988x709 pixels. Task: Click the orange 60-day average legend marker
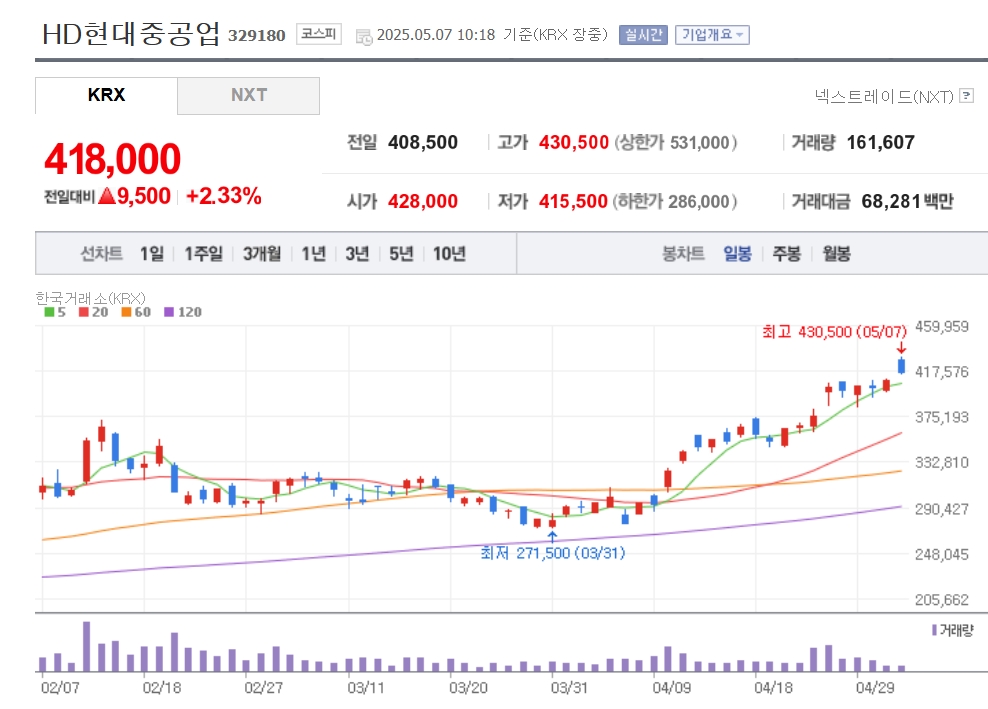click(126, 312)
